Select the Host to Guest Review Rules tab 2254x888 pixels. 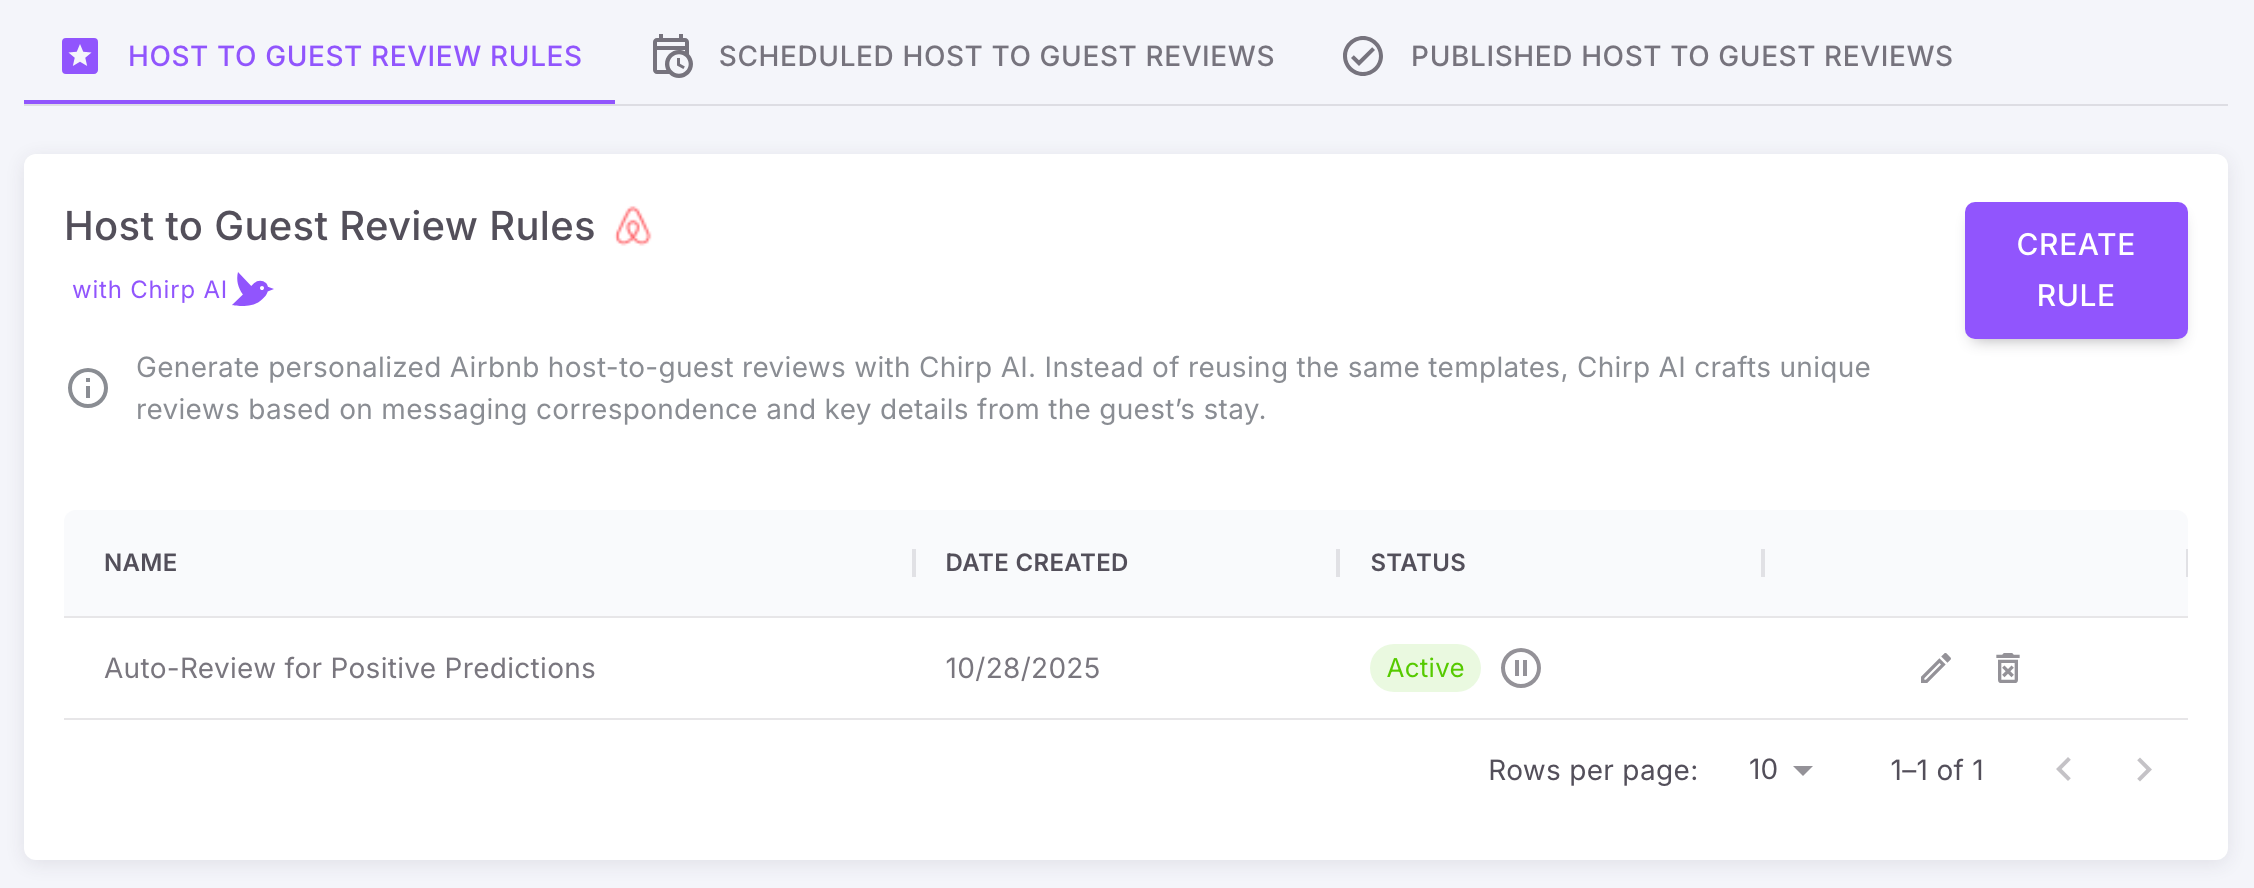[x=320, y=56]
